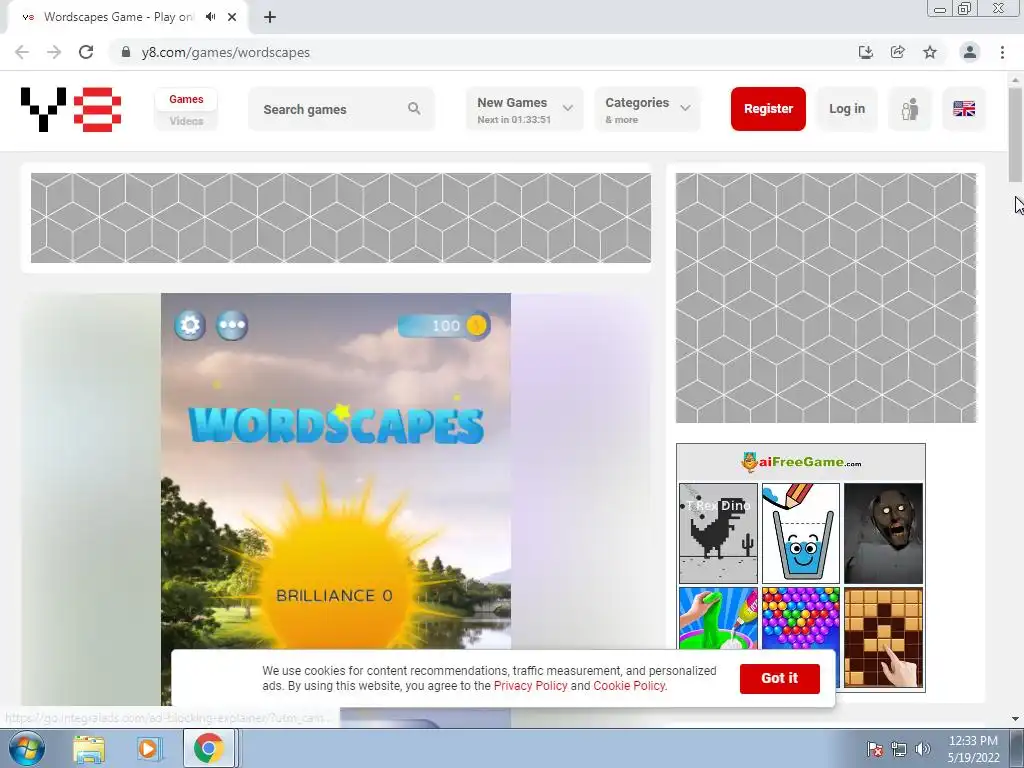Open the slime game thumbnail
The height and width of the screenshot is (768, 1024).
click(718, 618)
